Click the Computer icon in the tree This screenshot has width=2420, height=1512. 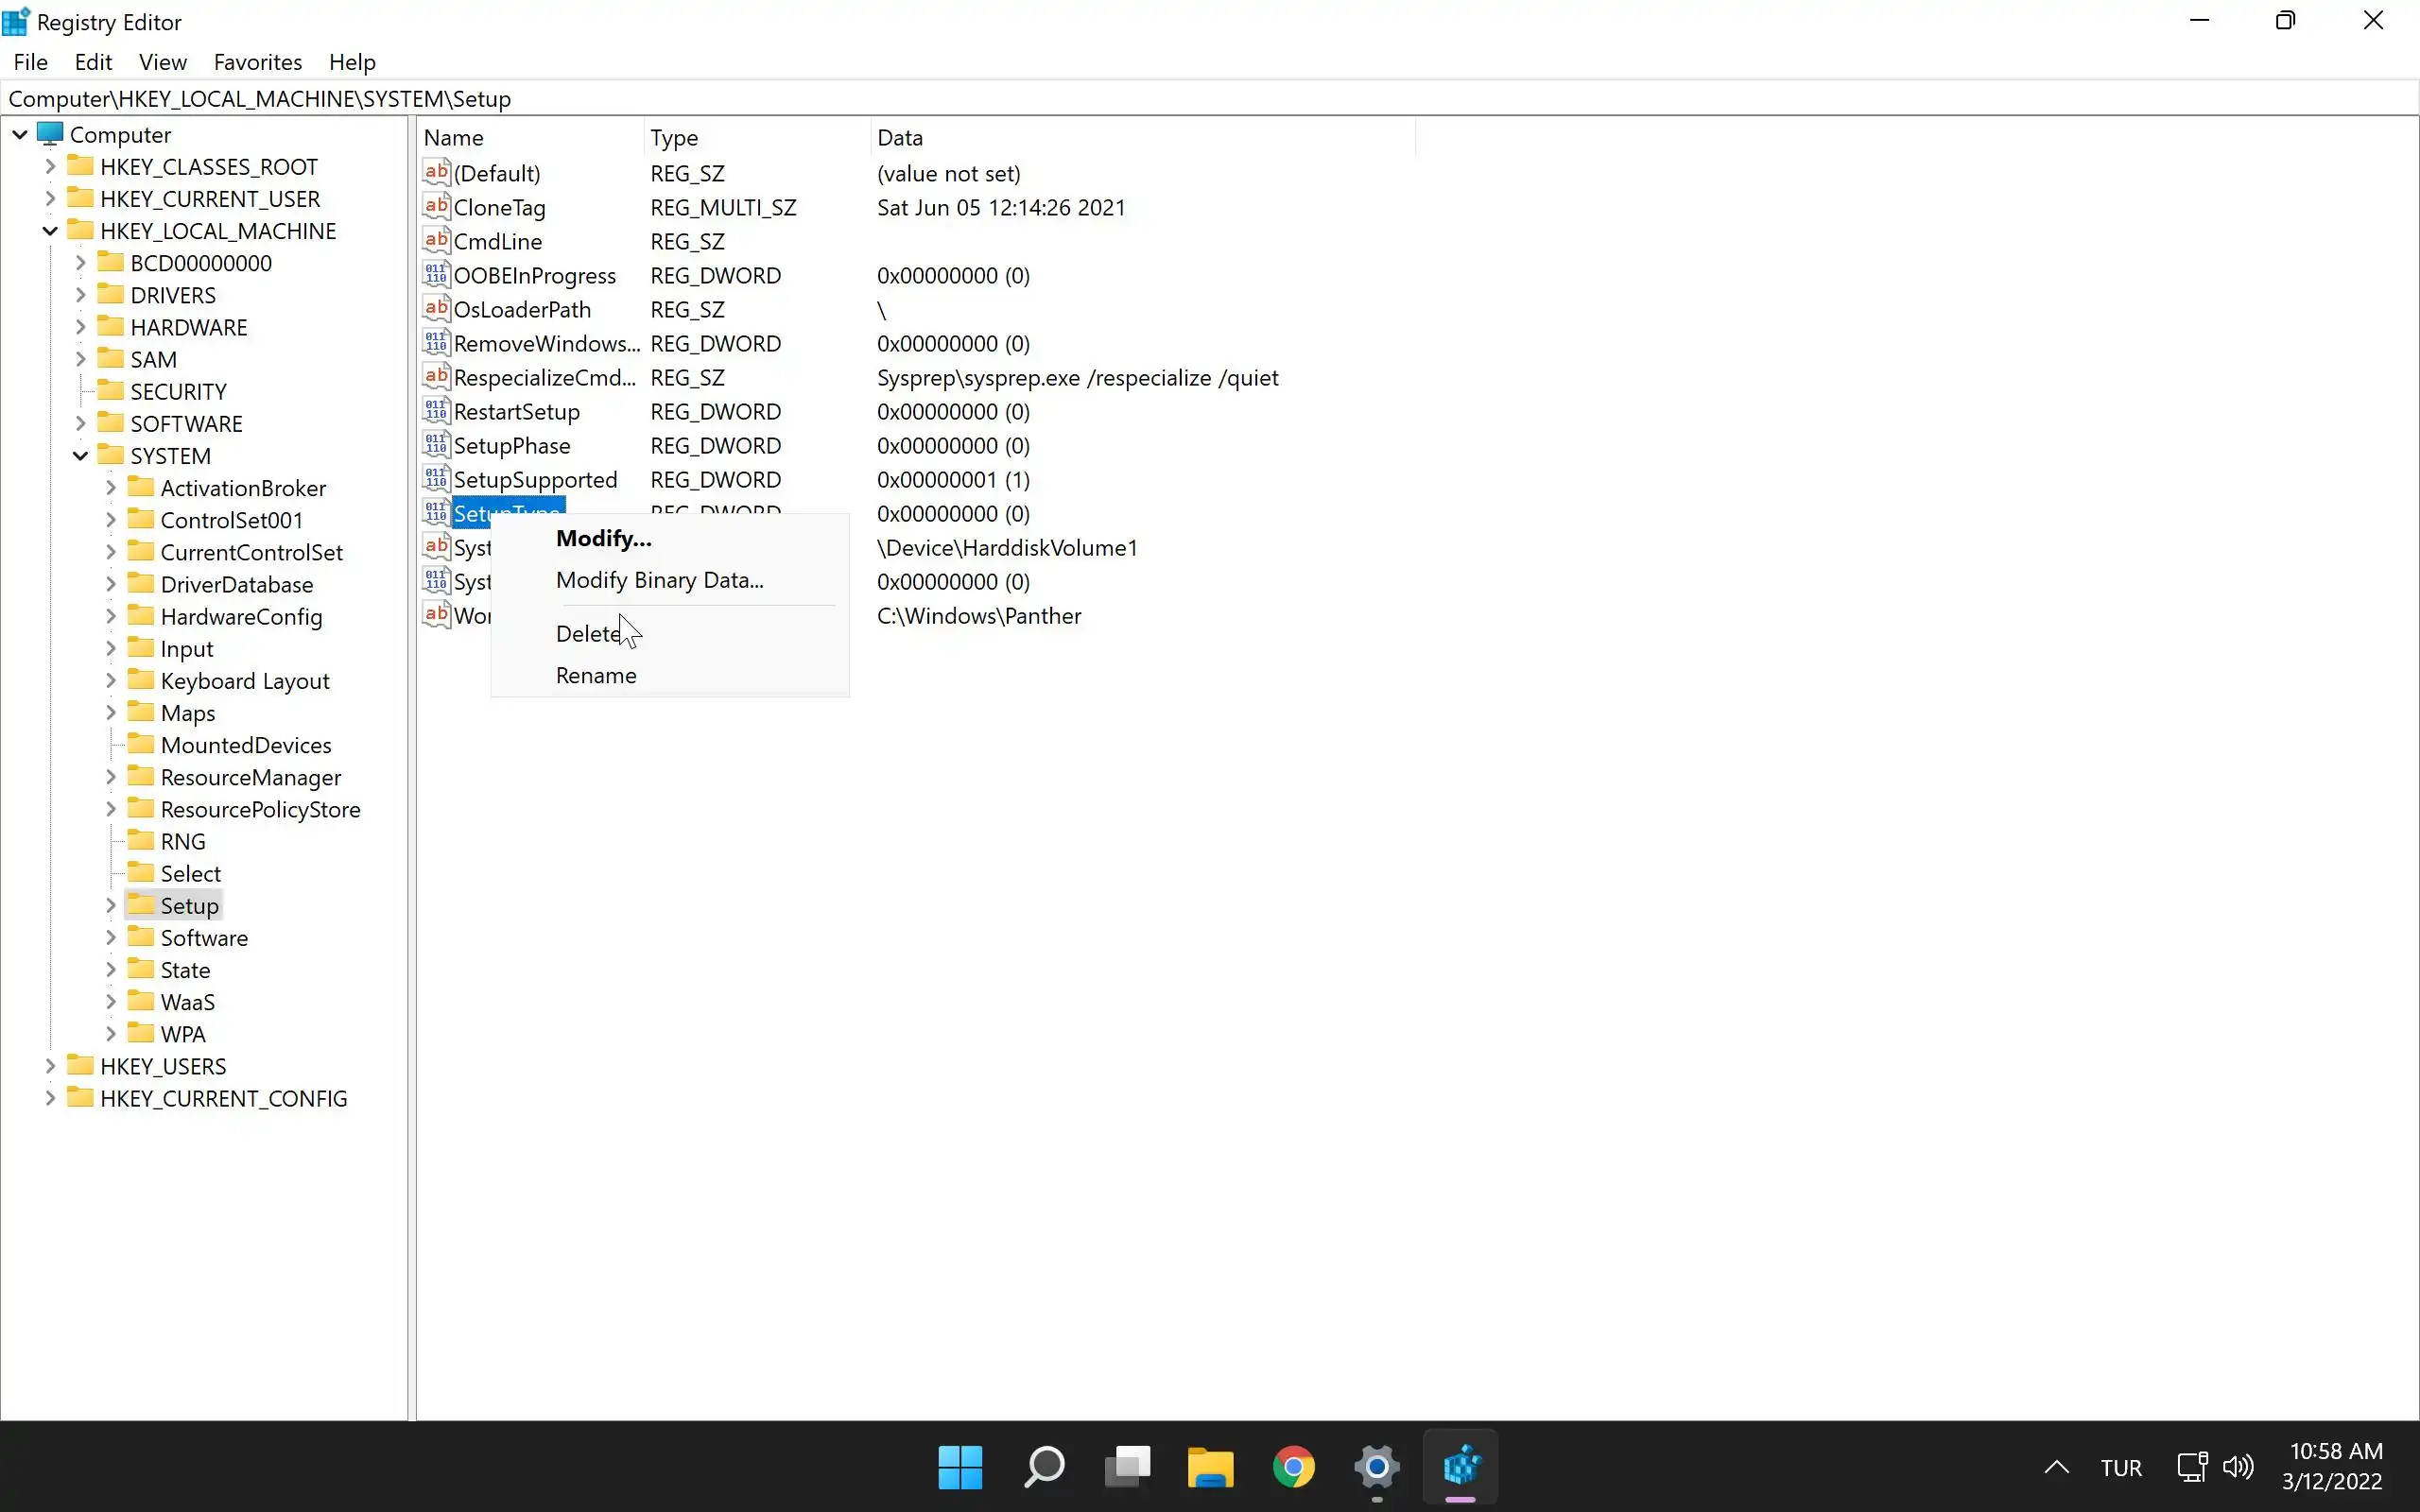pyautogui.click(x=50, y=134)
